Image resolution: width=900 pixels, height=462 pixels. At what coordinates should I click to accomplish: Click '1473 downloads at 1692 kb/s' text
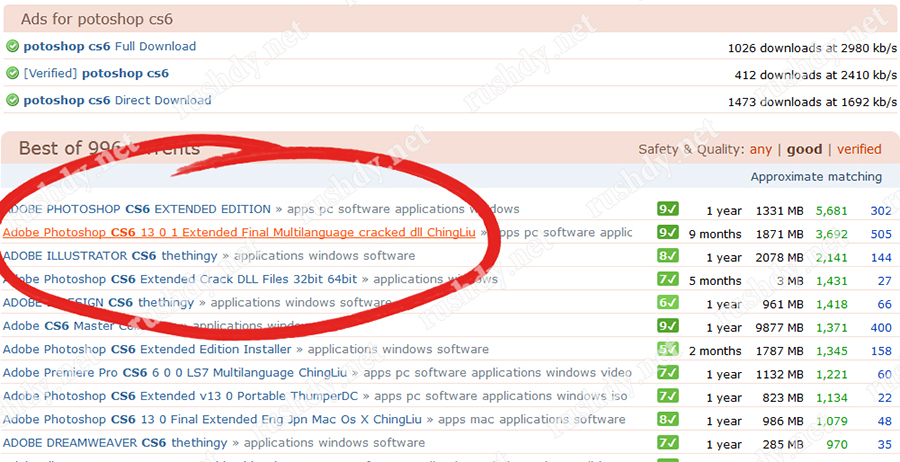[x=812, y=102]
